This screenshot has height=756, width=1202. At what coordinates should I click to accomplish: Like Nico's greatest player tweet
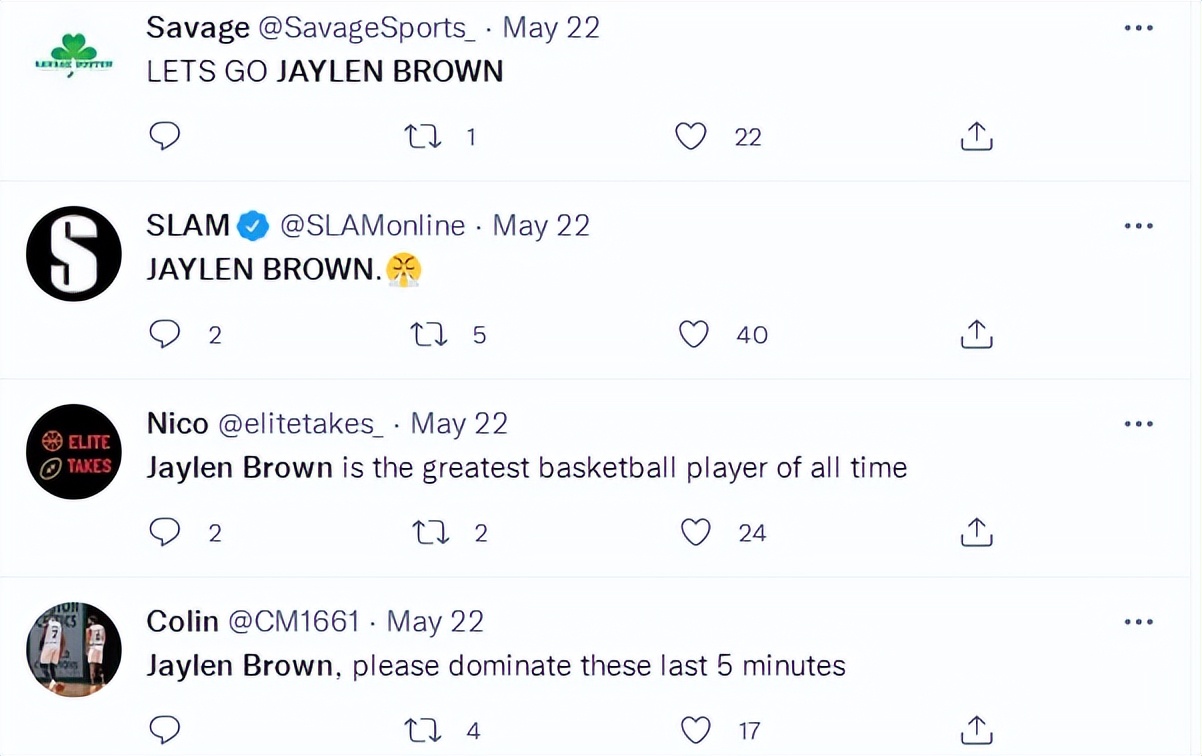point(695,533)
